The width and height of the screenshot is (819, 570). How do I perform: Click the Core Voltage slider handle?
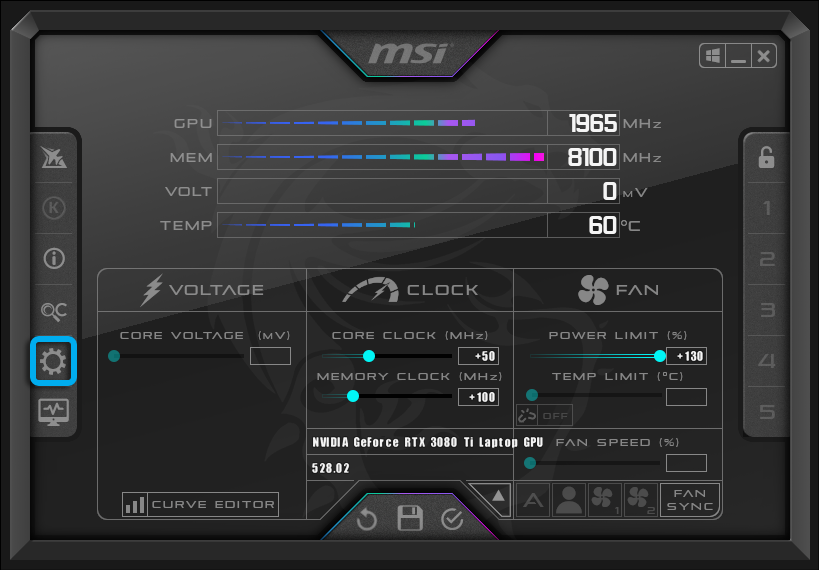[x=114, y=356]
